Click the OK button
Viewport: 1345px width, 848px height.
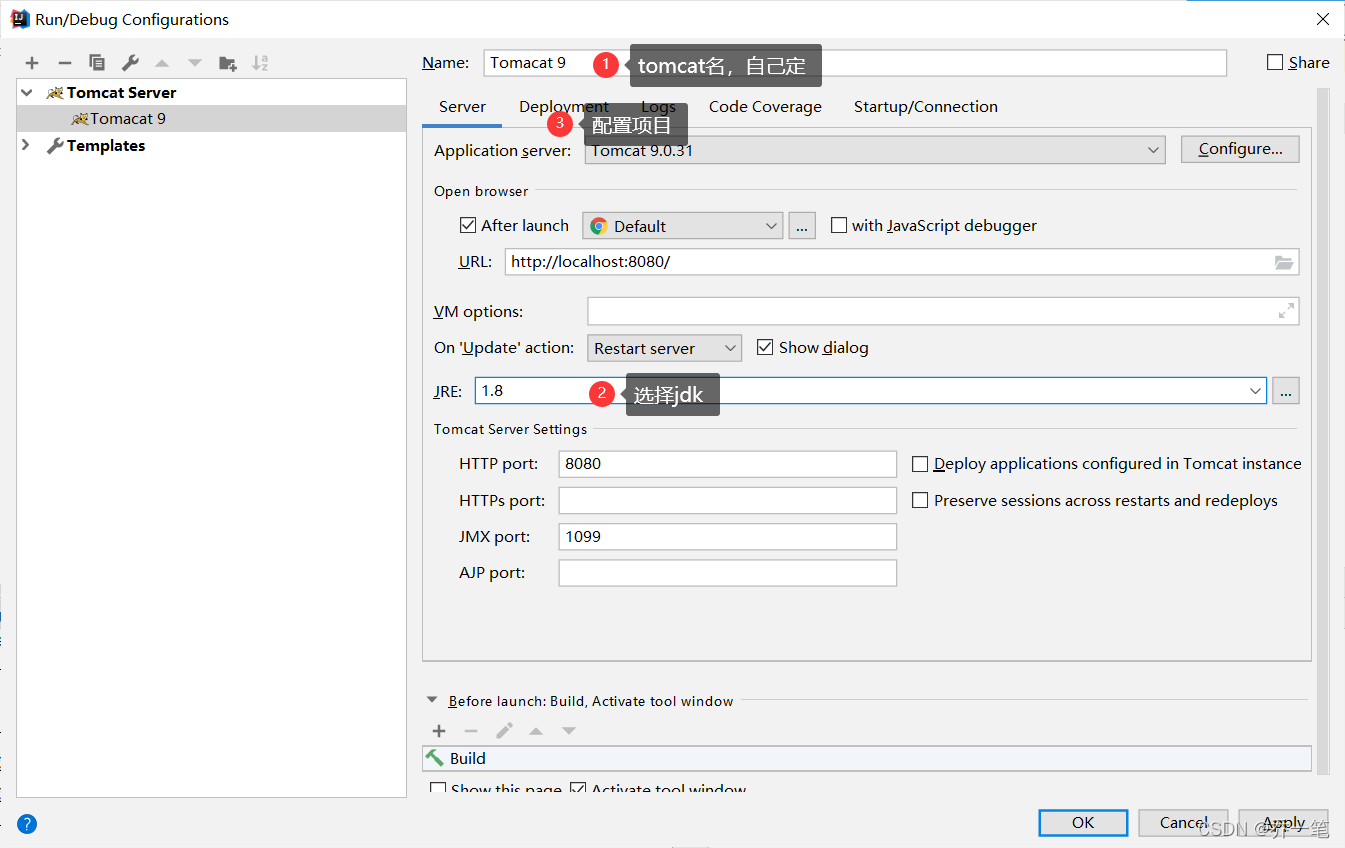tap(1083, 822)
